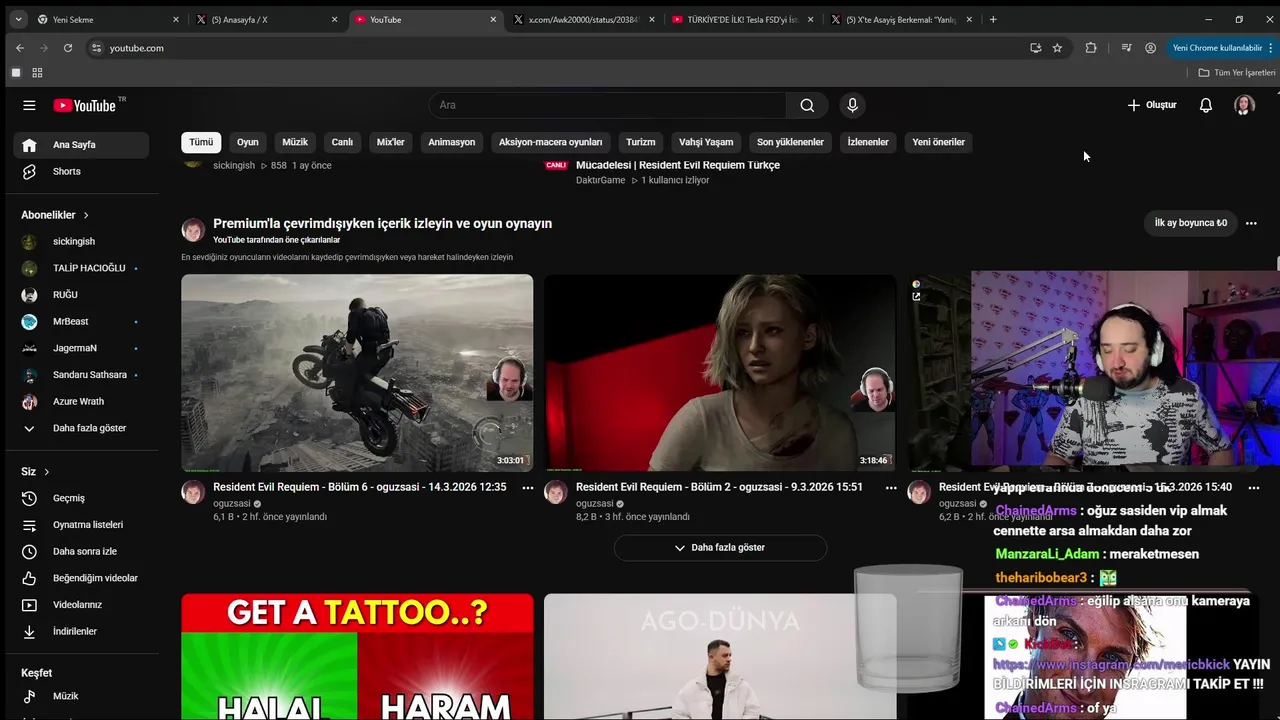The image size is (1280, 720).
Task: Select the Vahşi Yaşam chip
Action: 706,142
